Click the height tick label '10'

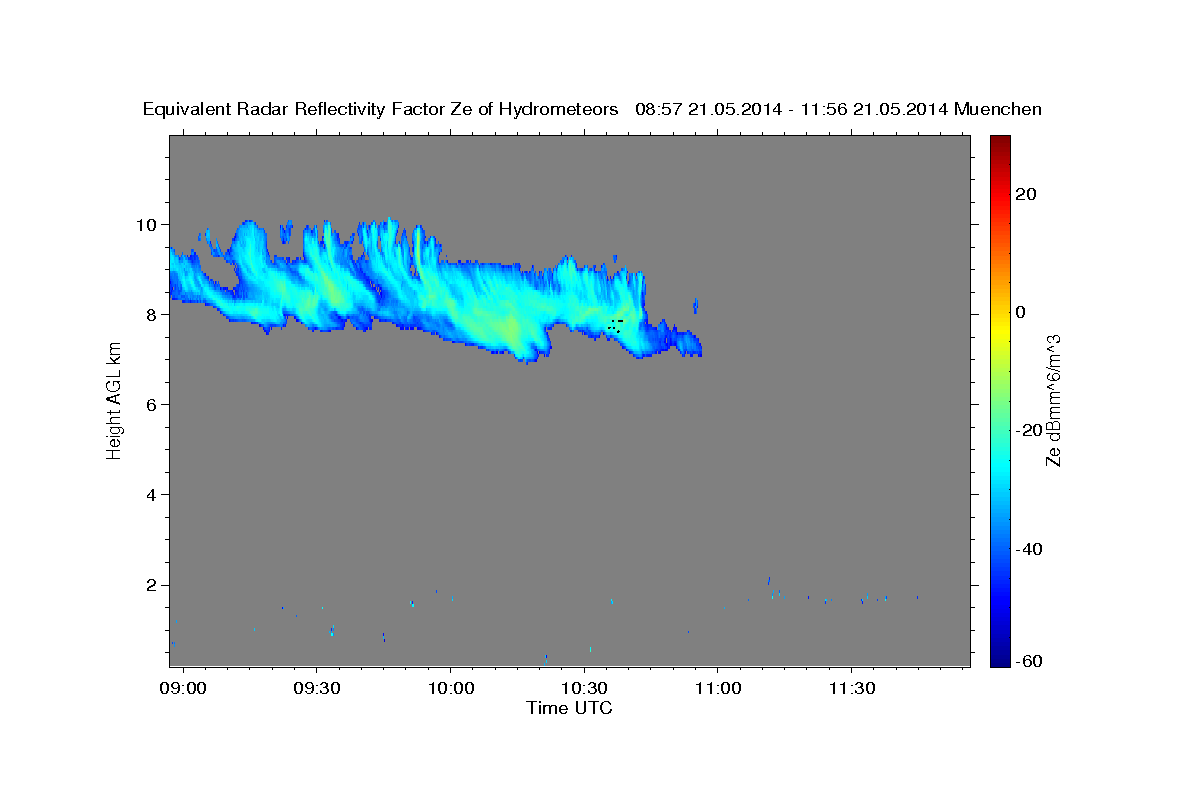coord(147,224)
